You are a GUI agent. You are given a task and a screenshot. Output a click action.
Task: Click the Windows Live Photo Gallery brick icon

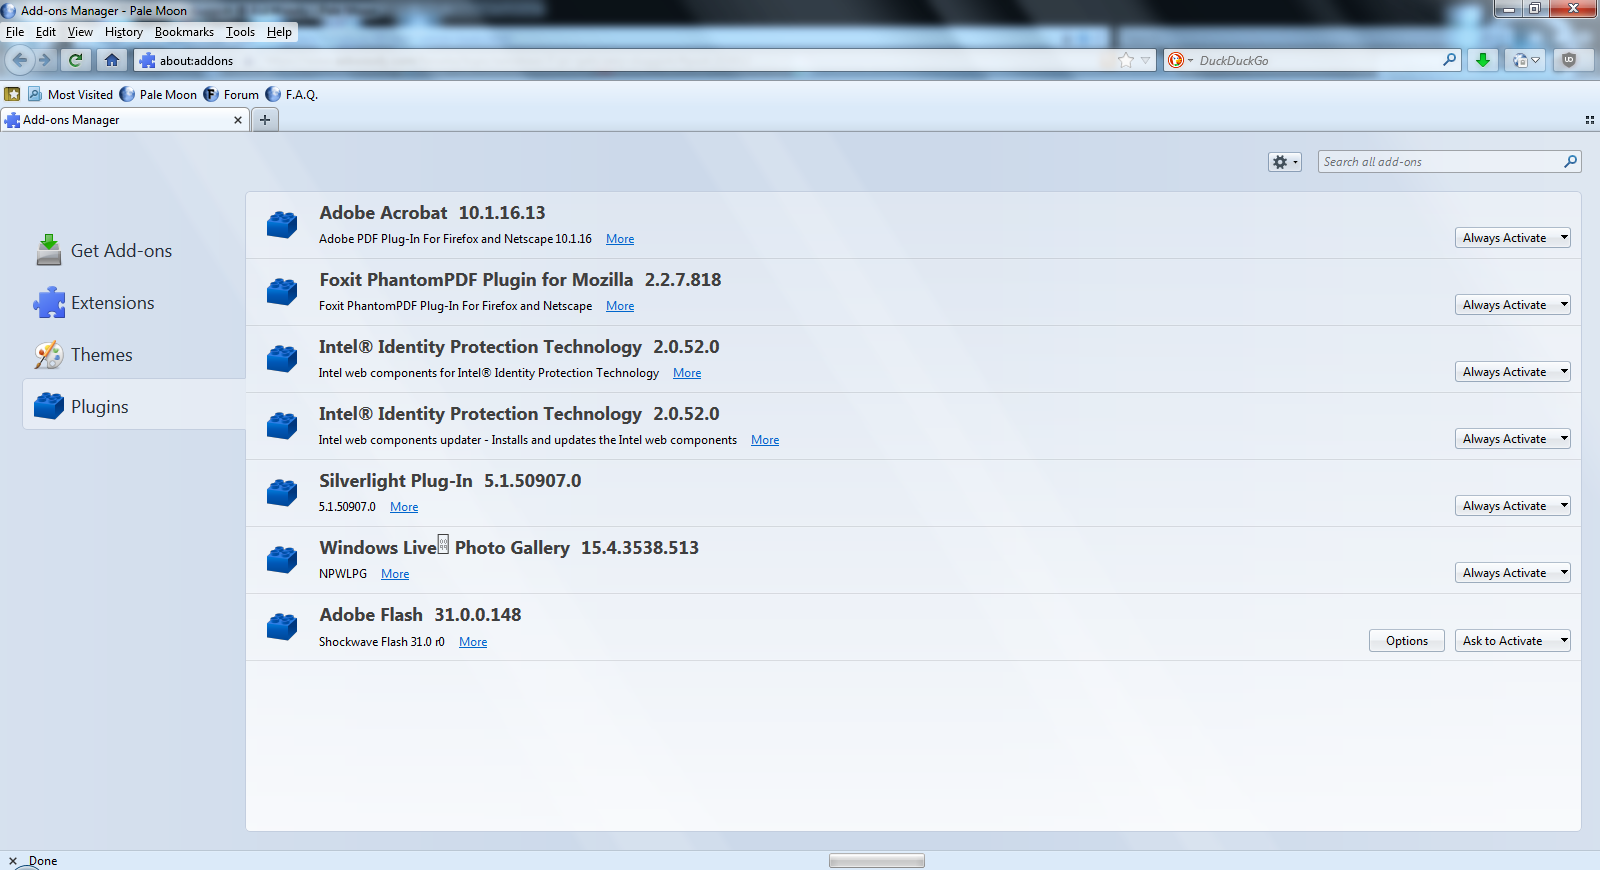[282, 559]
